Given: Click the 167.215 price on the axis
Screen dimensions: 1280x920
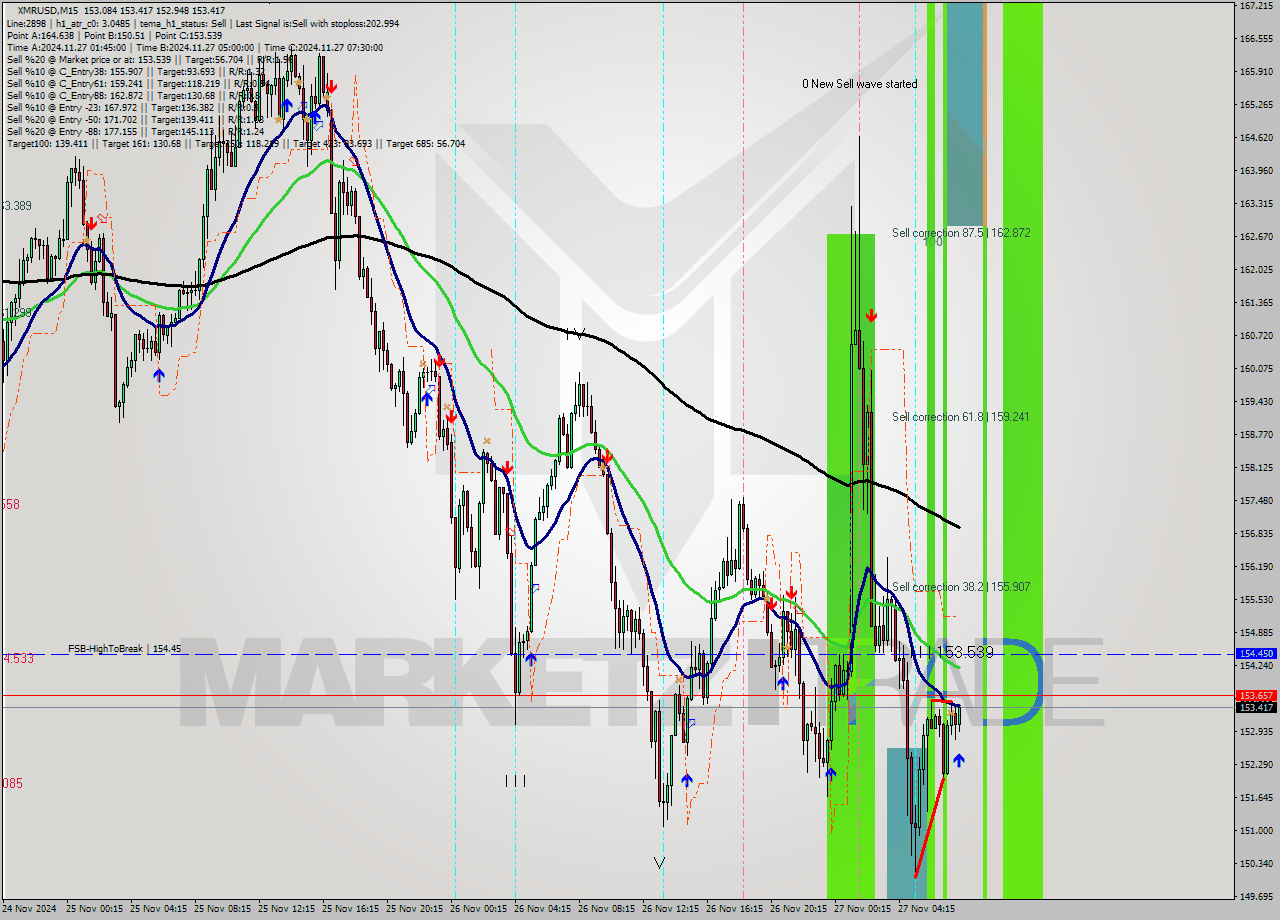Looking at the screenshot, I should (1255, 6).
